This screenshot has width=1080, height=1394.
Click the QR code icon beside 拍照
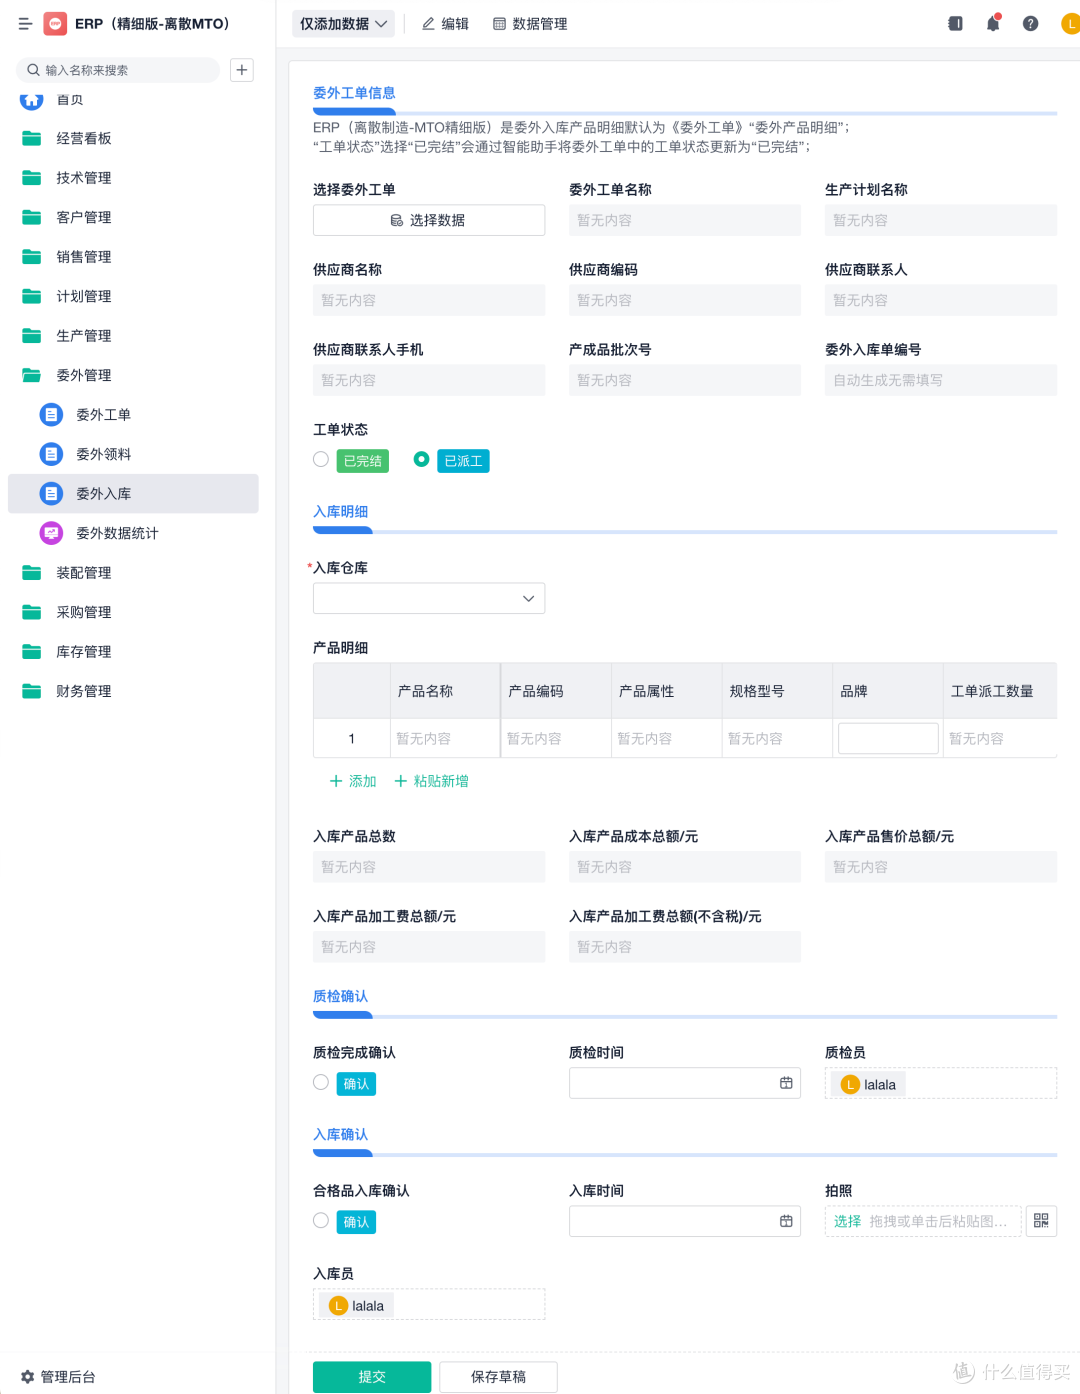1041,1221
